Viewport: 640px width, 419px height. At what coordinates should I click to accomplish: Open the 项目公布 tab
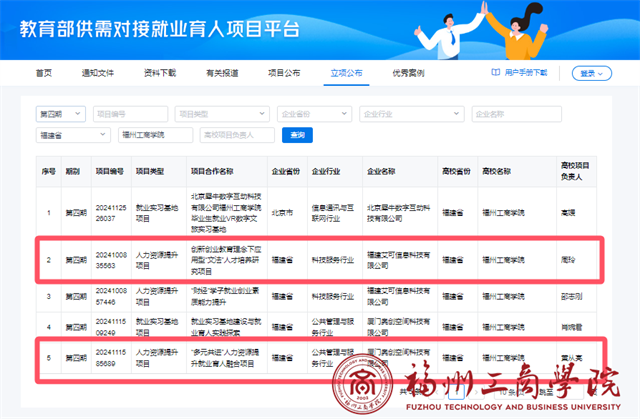[x=284, y=73]
